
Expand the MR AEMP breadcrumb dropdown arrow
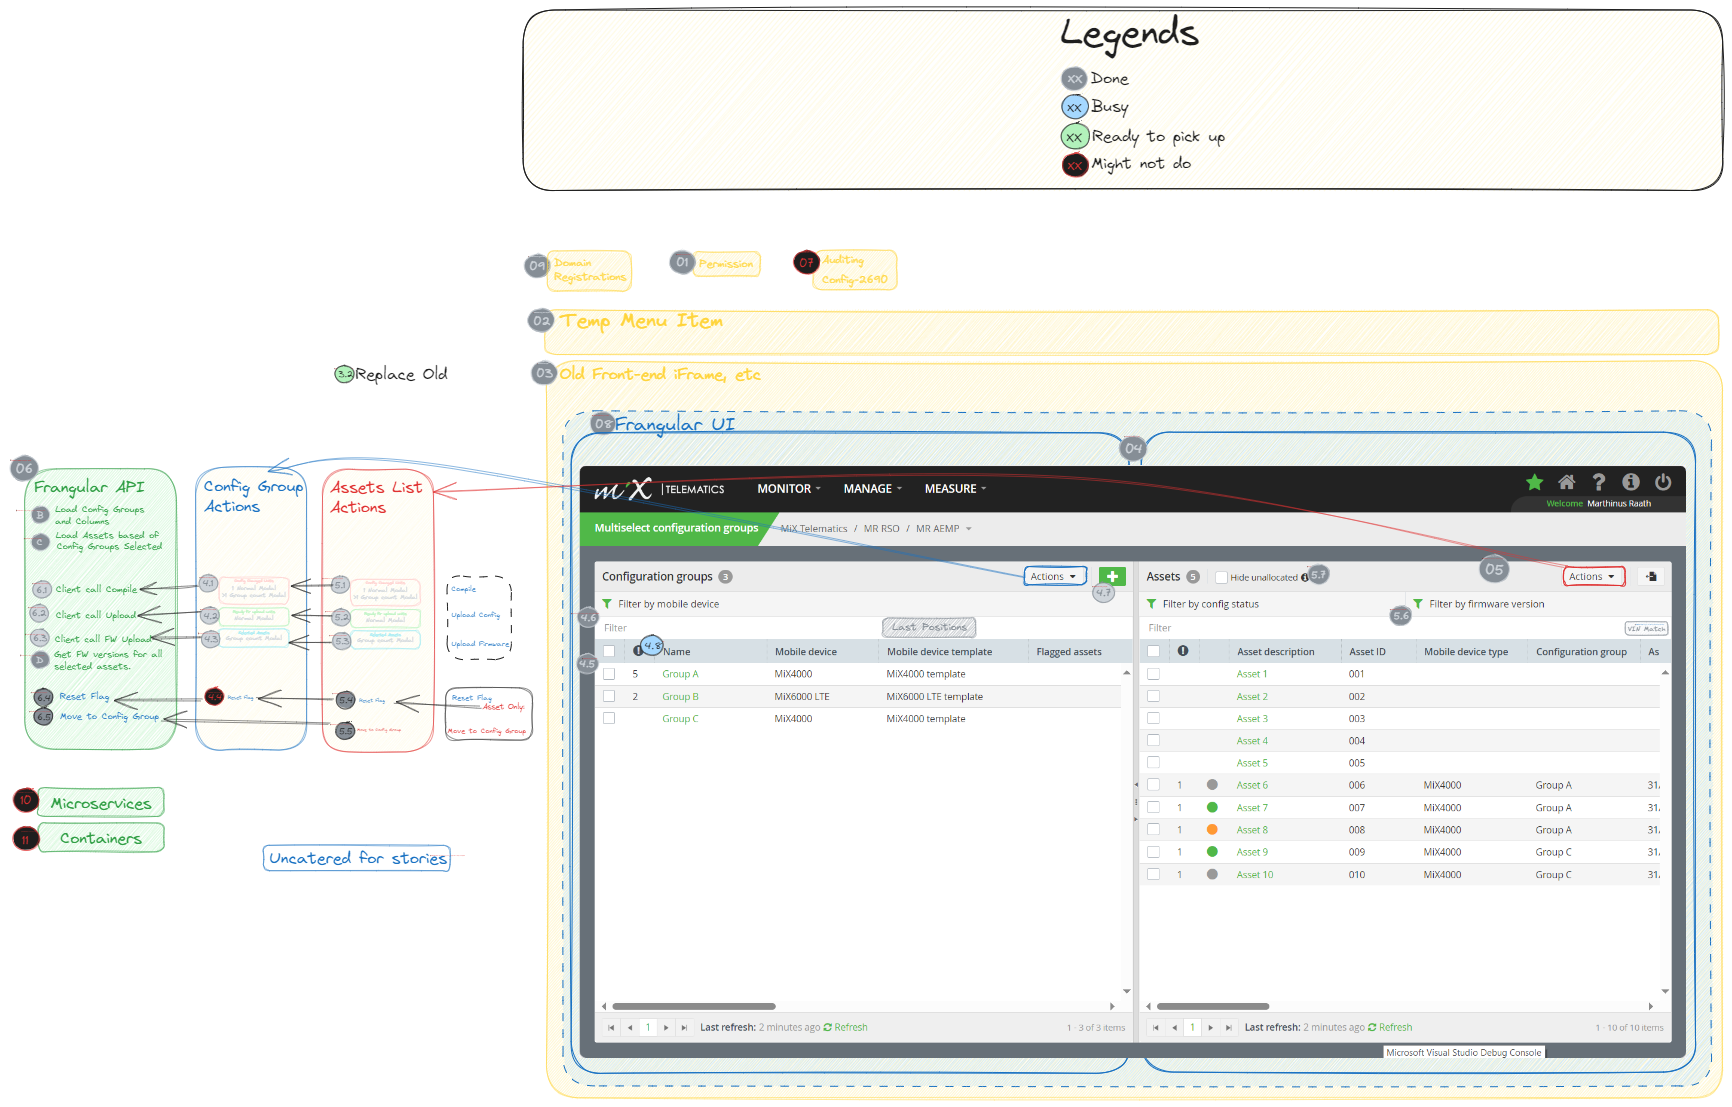click(x=968, y=529)
